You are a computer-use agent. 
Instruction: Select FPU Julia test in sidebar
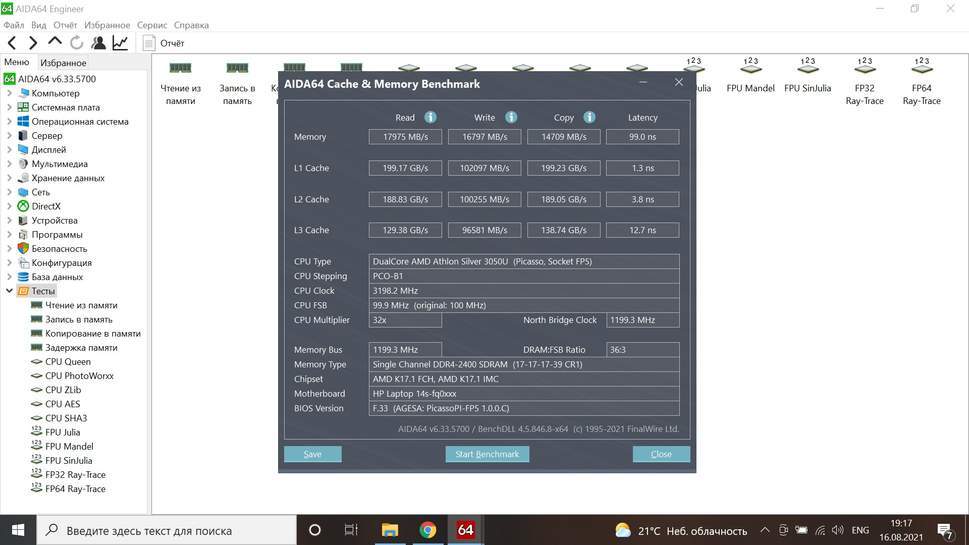[62, 432]
